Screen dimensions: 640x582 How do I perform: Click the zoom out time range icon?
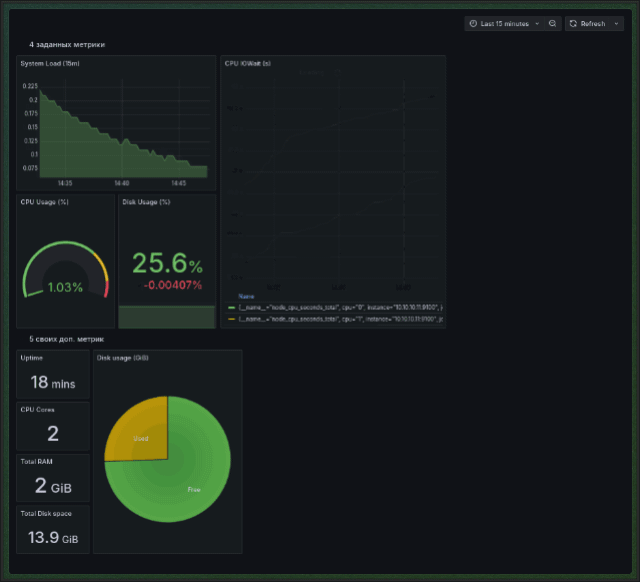(x=553, y=23)
